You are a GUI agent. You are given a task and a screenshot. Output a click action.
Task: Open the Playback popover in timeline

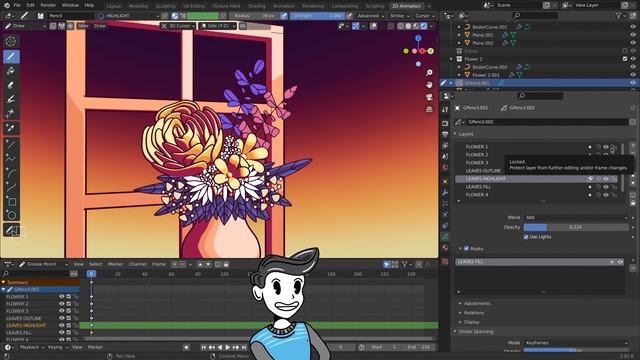(32, 347)
